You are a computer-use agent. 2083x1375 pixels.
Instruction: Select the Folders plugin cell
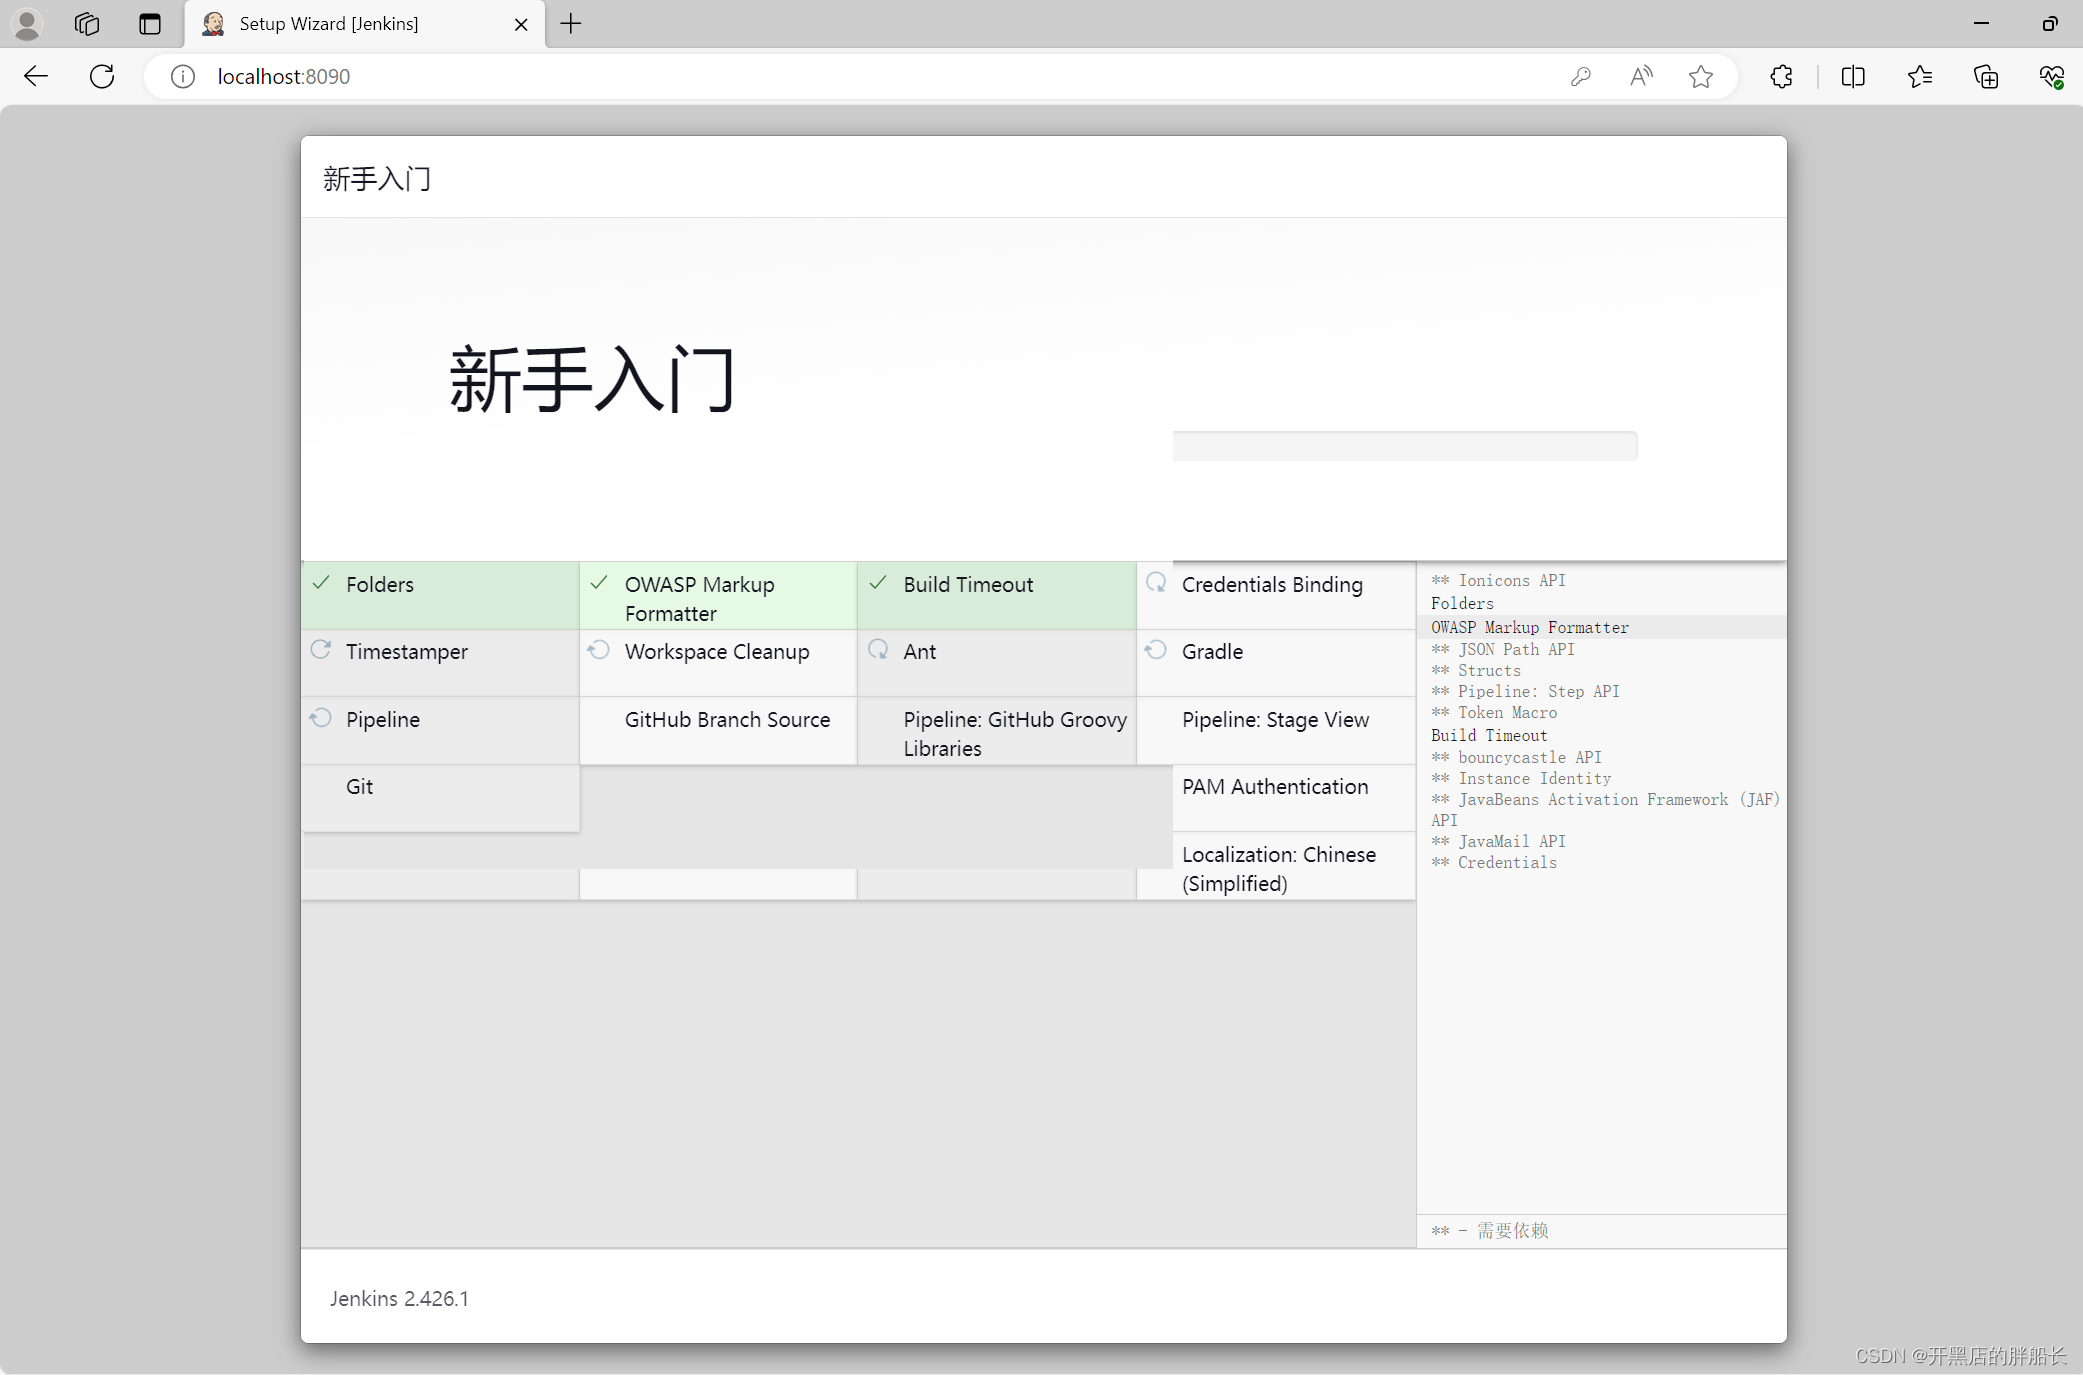[x=440, y=595]
